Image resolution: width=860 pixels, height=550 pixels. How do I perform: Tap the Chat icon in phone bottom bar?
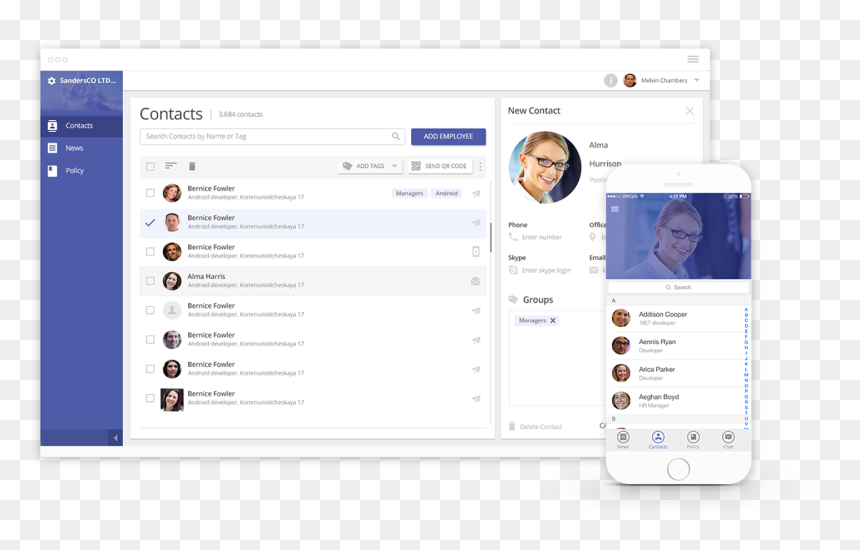(x=728, y=439)
